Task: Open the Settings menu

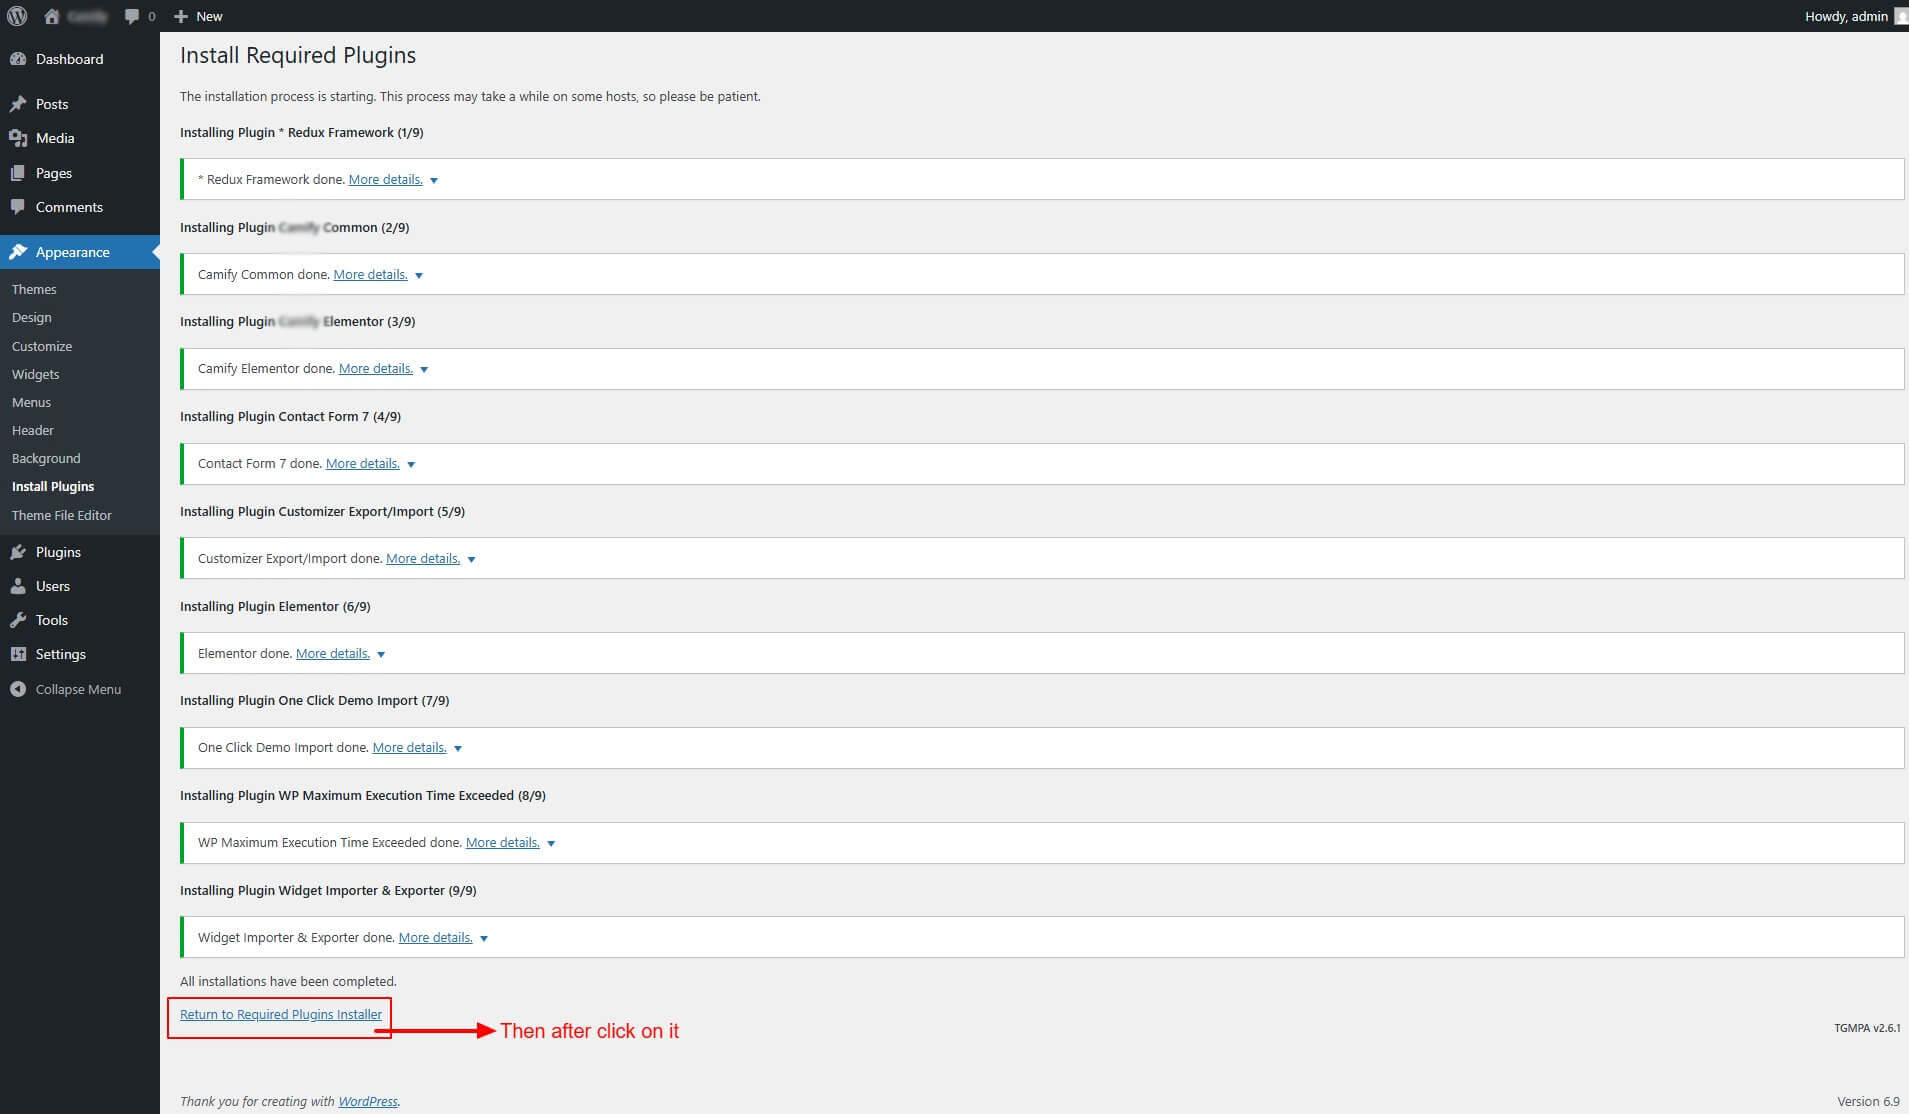Action: [x=60, y=654]
